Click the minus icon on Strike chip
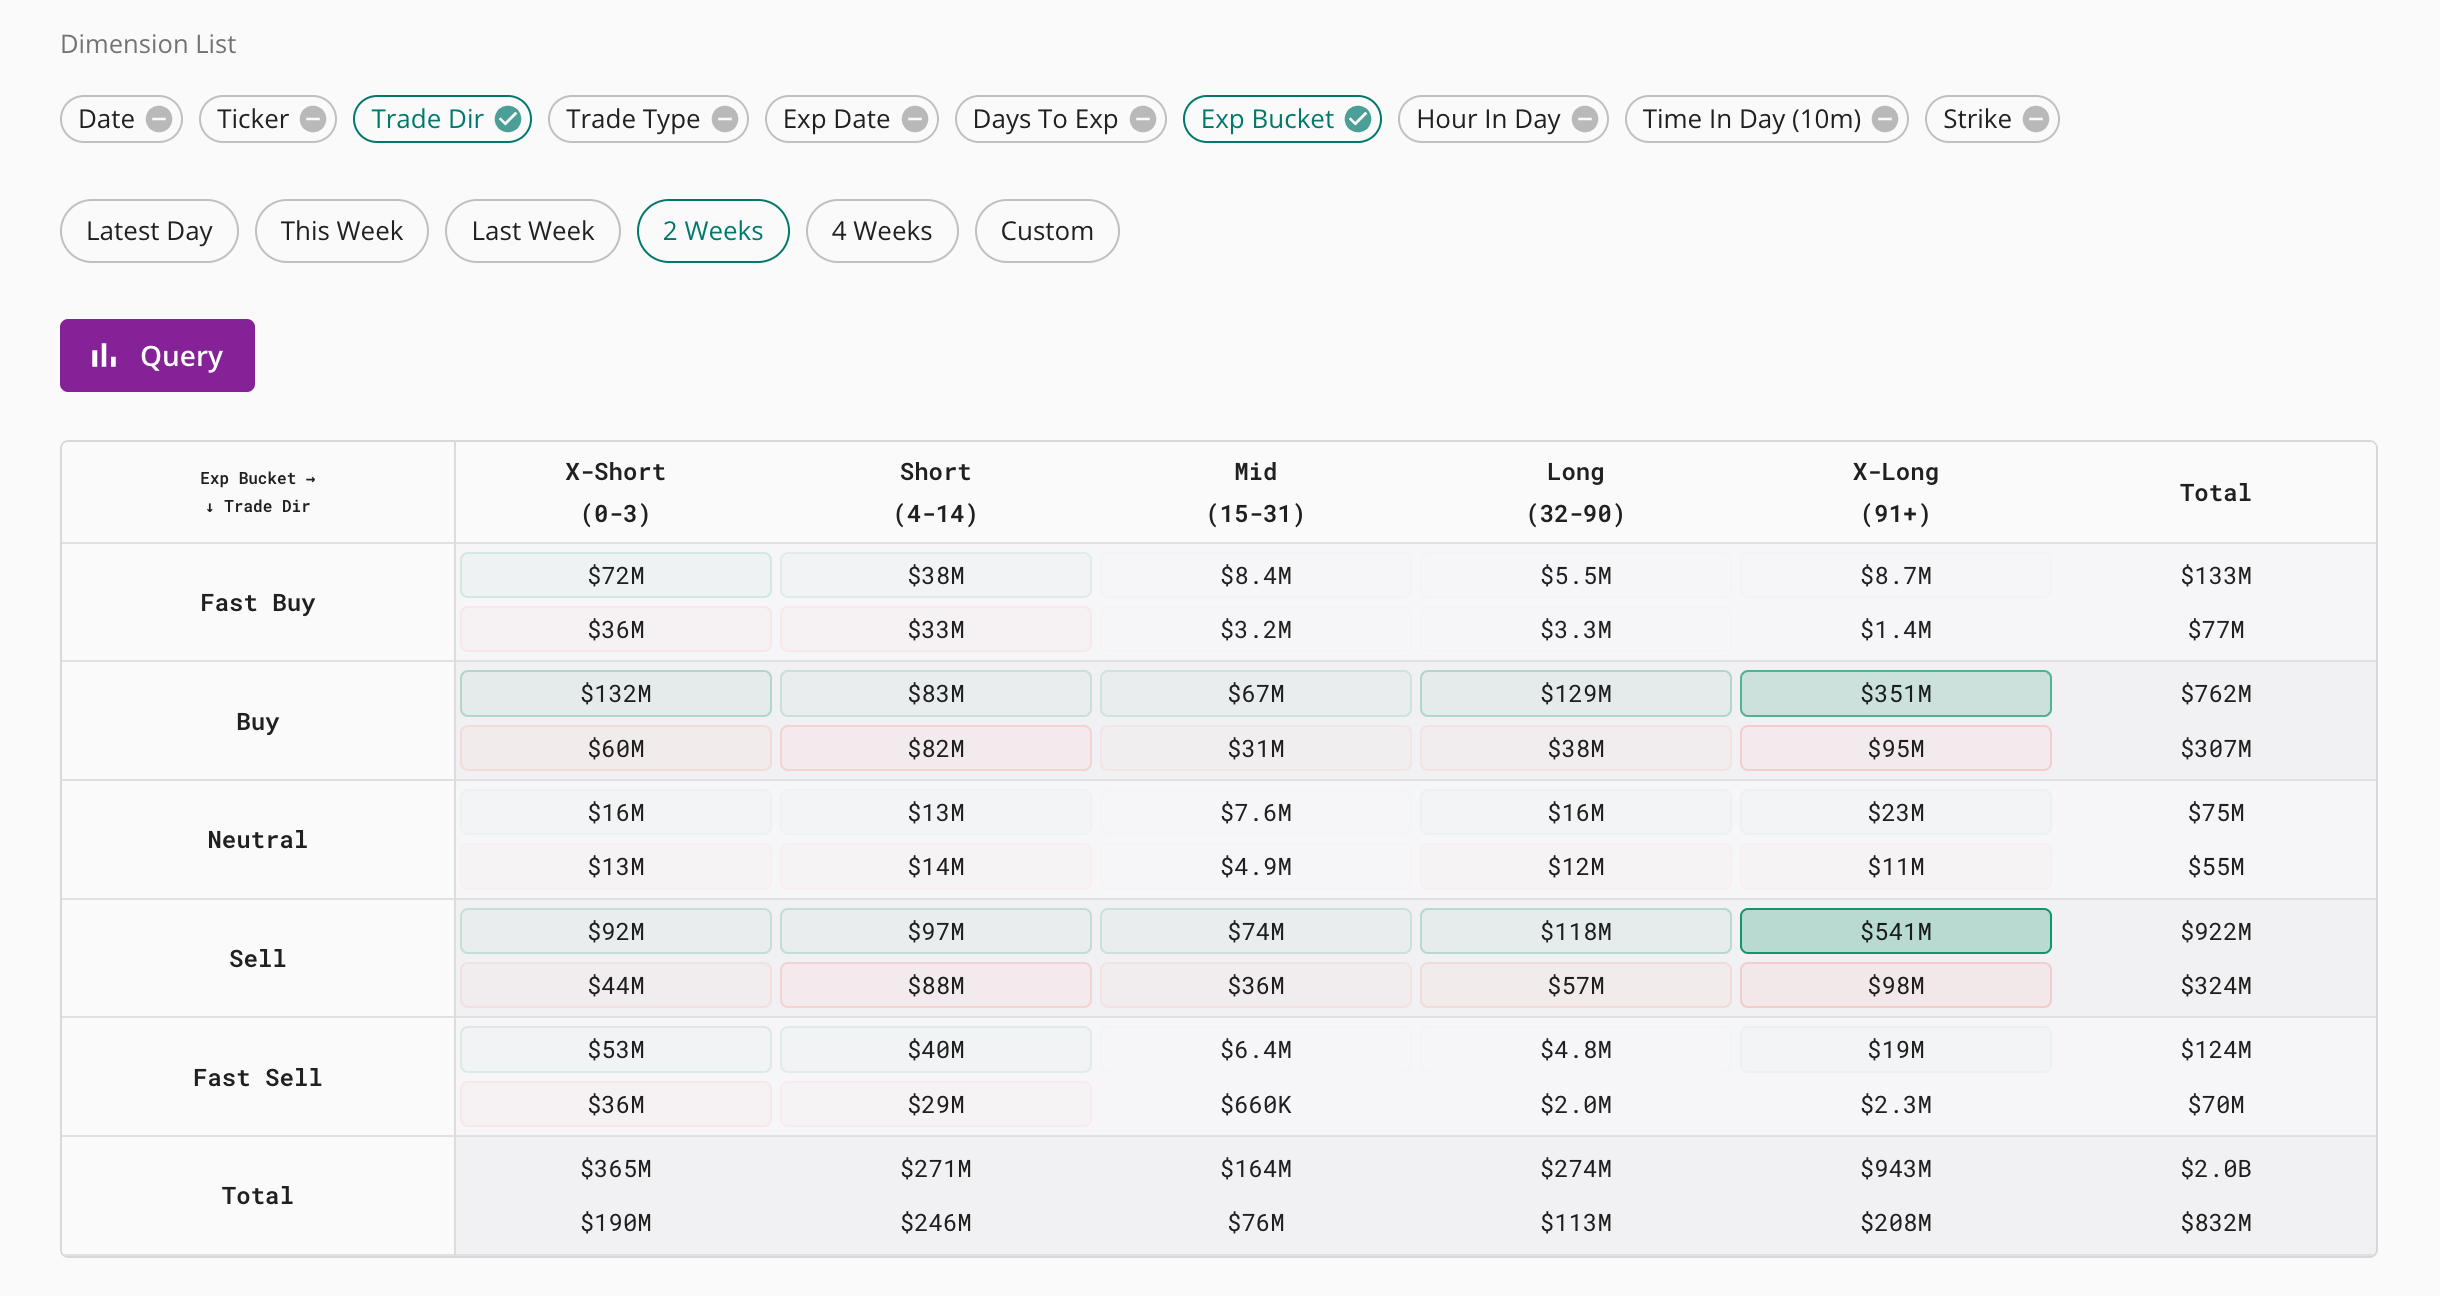 [x=2036, y=119]
